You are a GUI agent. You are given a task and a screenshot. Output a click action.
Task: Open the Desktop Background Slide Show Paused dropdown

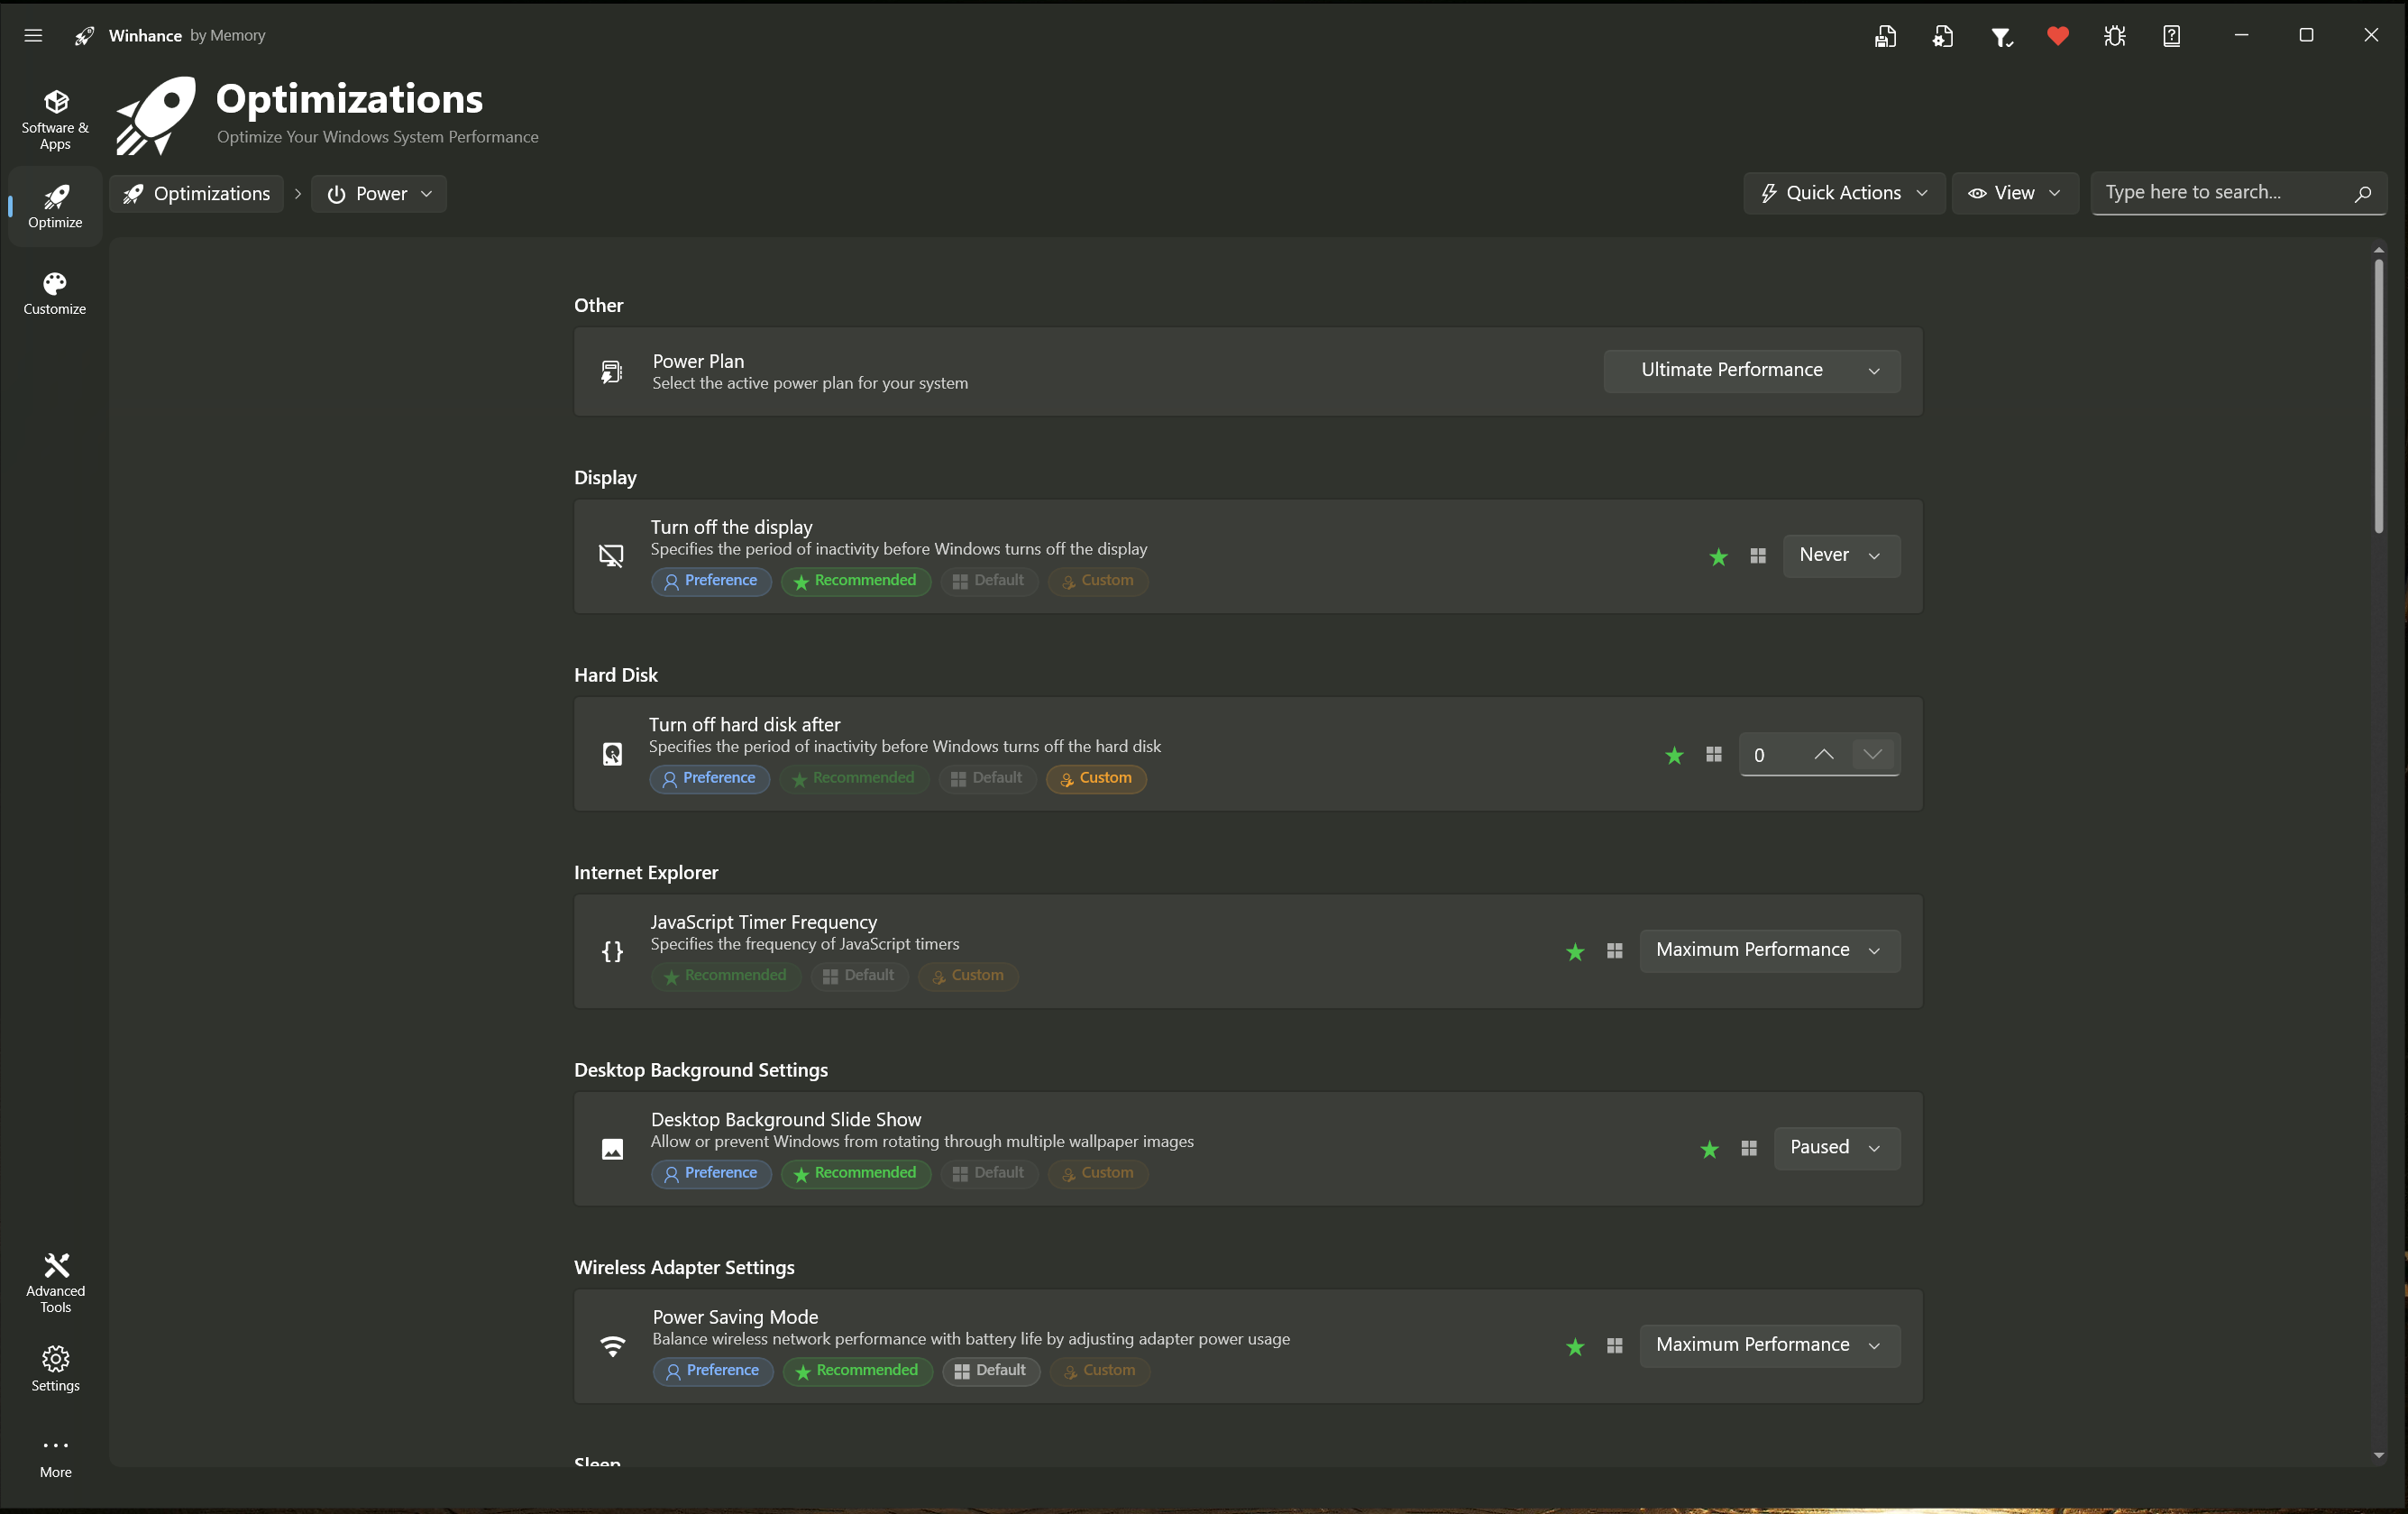(1836, 1147)
